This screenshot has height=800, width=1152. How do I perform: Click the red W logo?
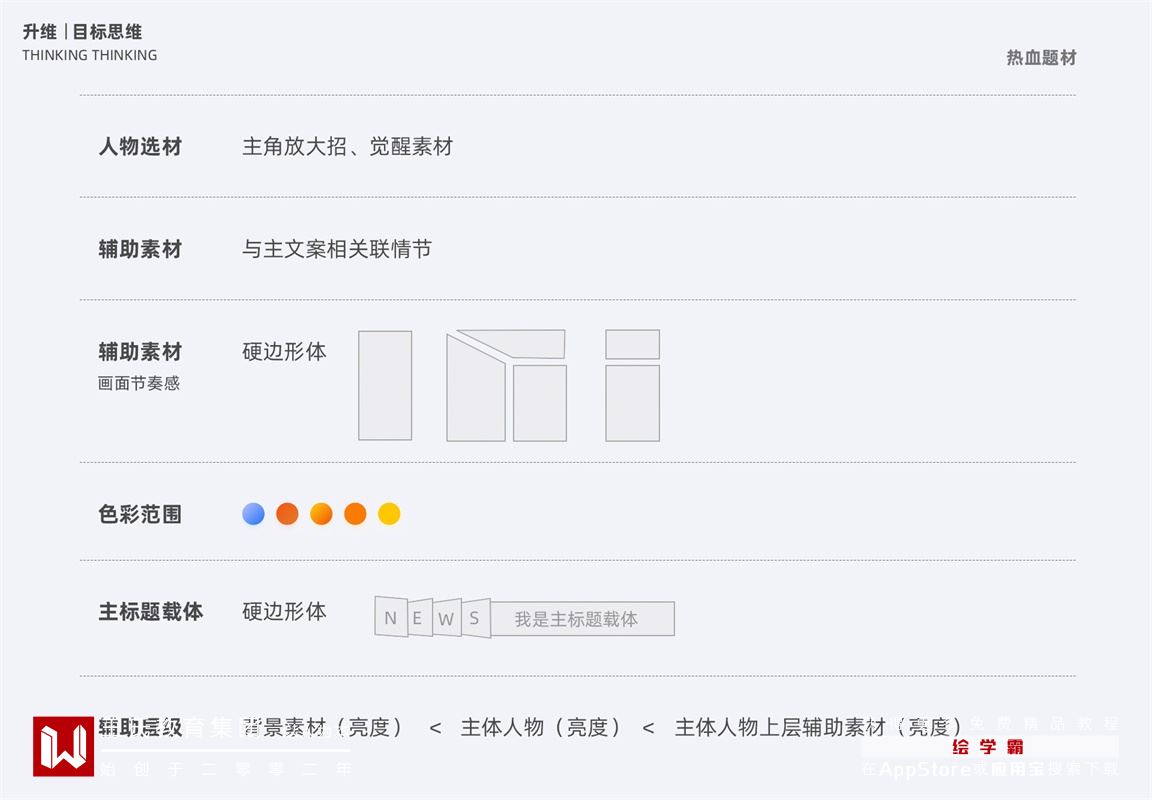pos(63,746)
